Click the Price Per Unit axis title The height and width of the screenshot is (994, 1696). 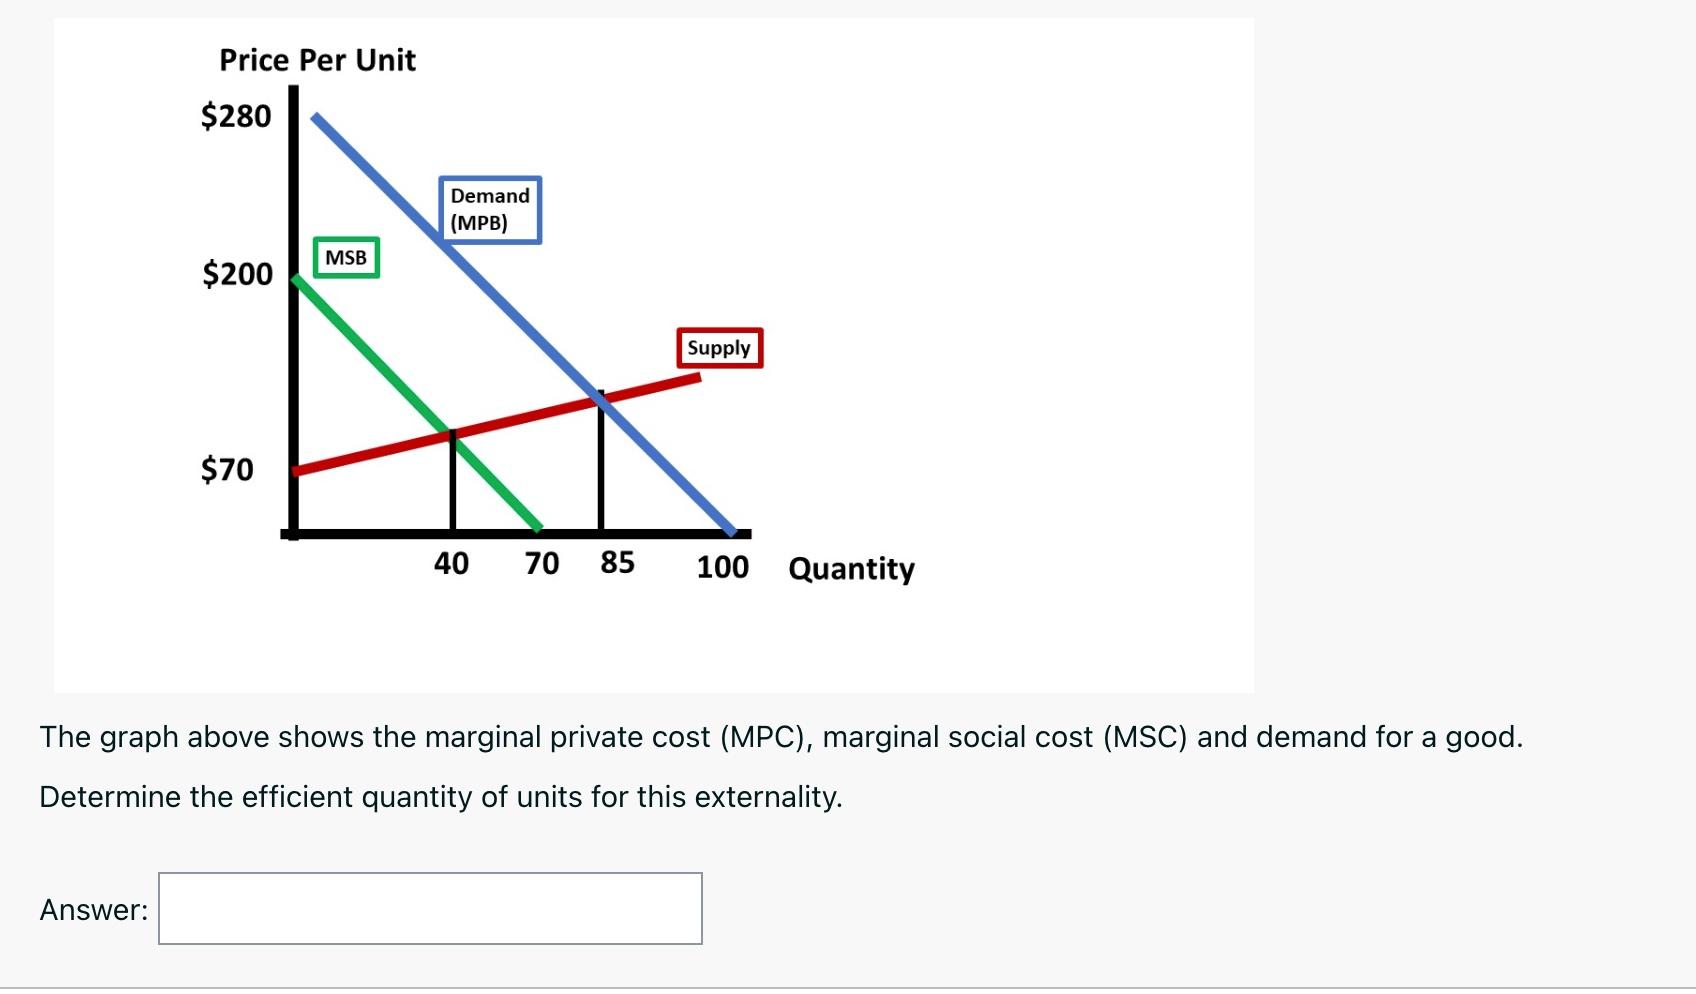(x=316, y=60)
